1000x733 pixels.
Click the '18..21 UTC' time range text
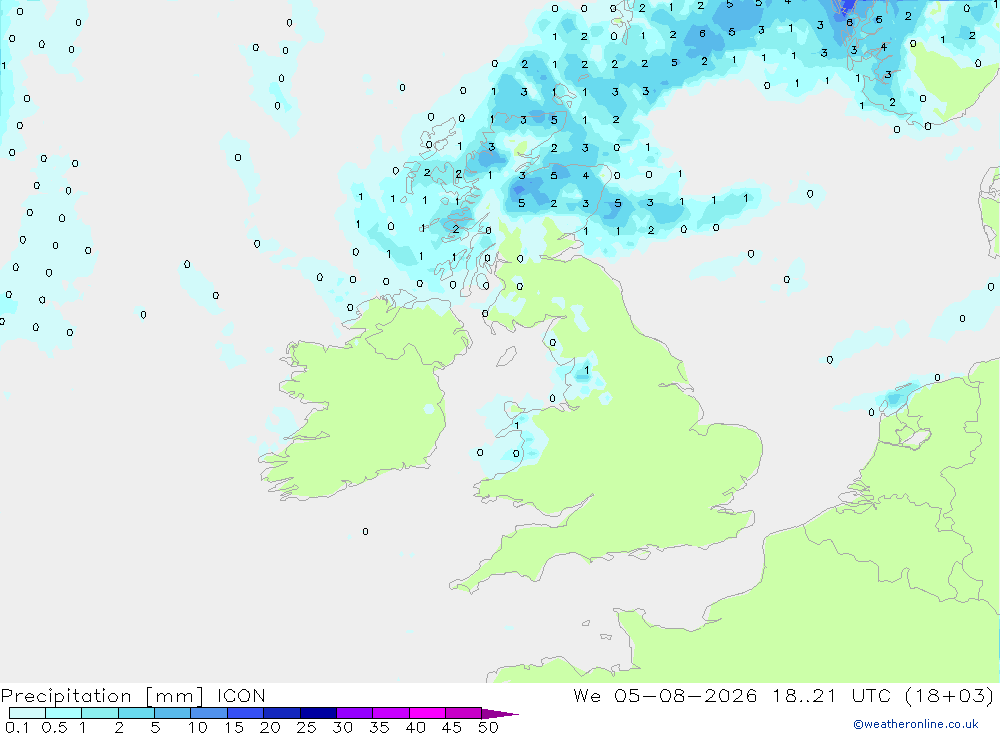tap(832, 695)
